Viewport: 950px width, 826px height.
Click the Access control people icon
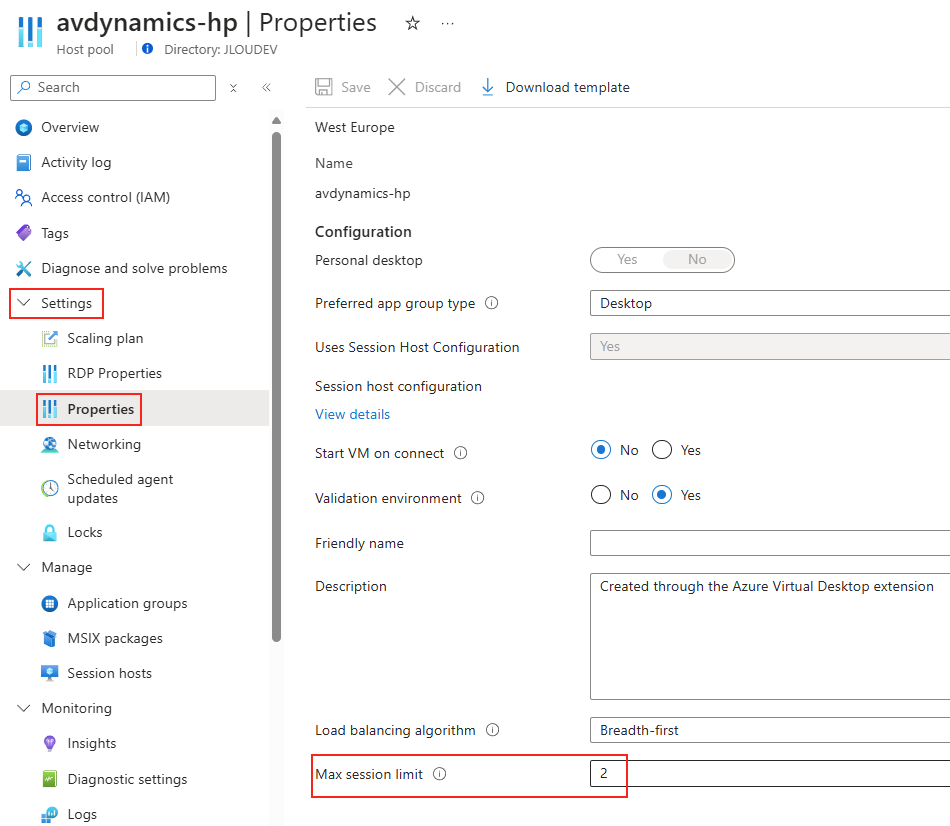(x=24, y=198)
